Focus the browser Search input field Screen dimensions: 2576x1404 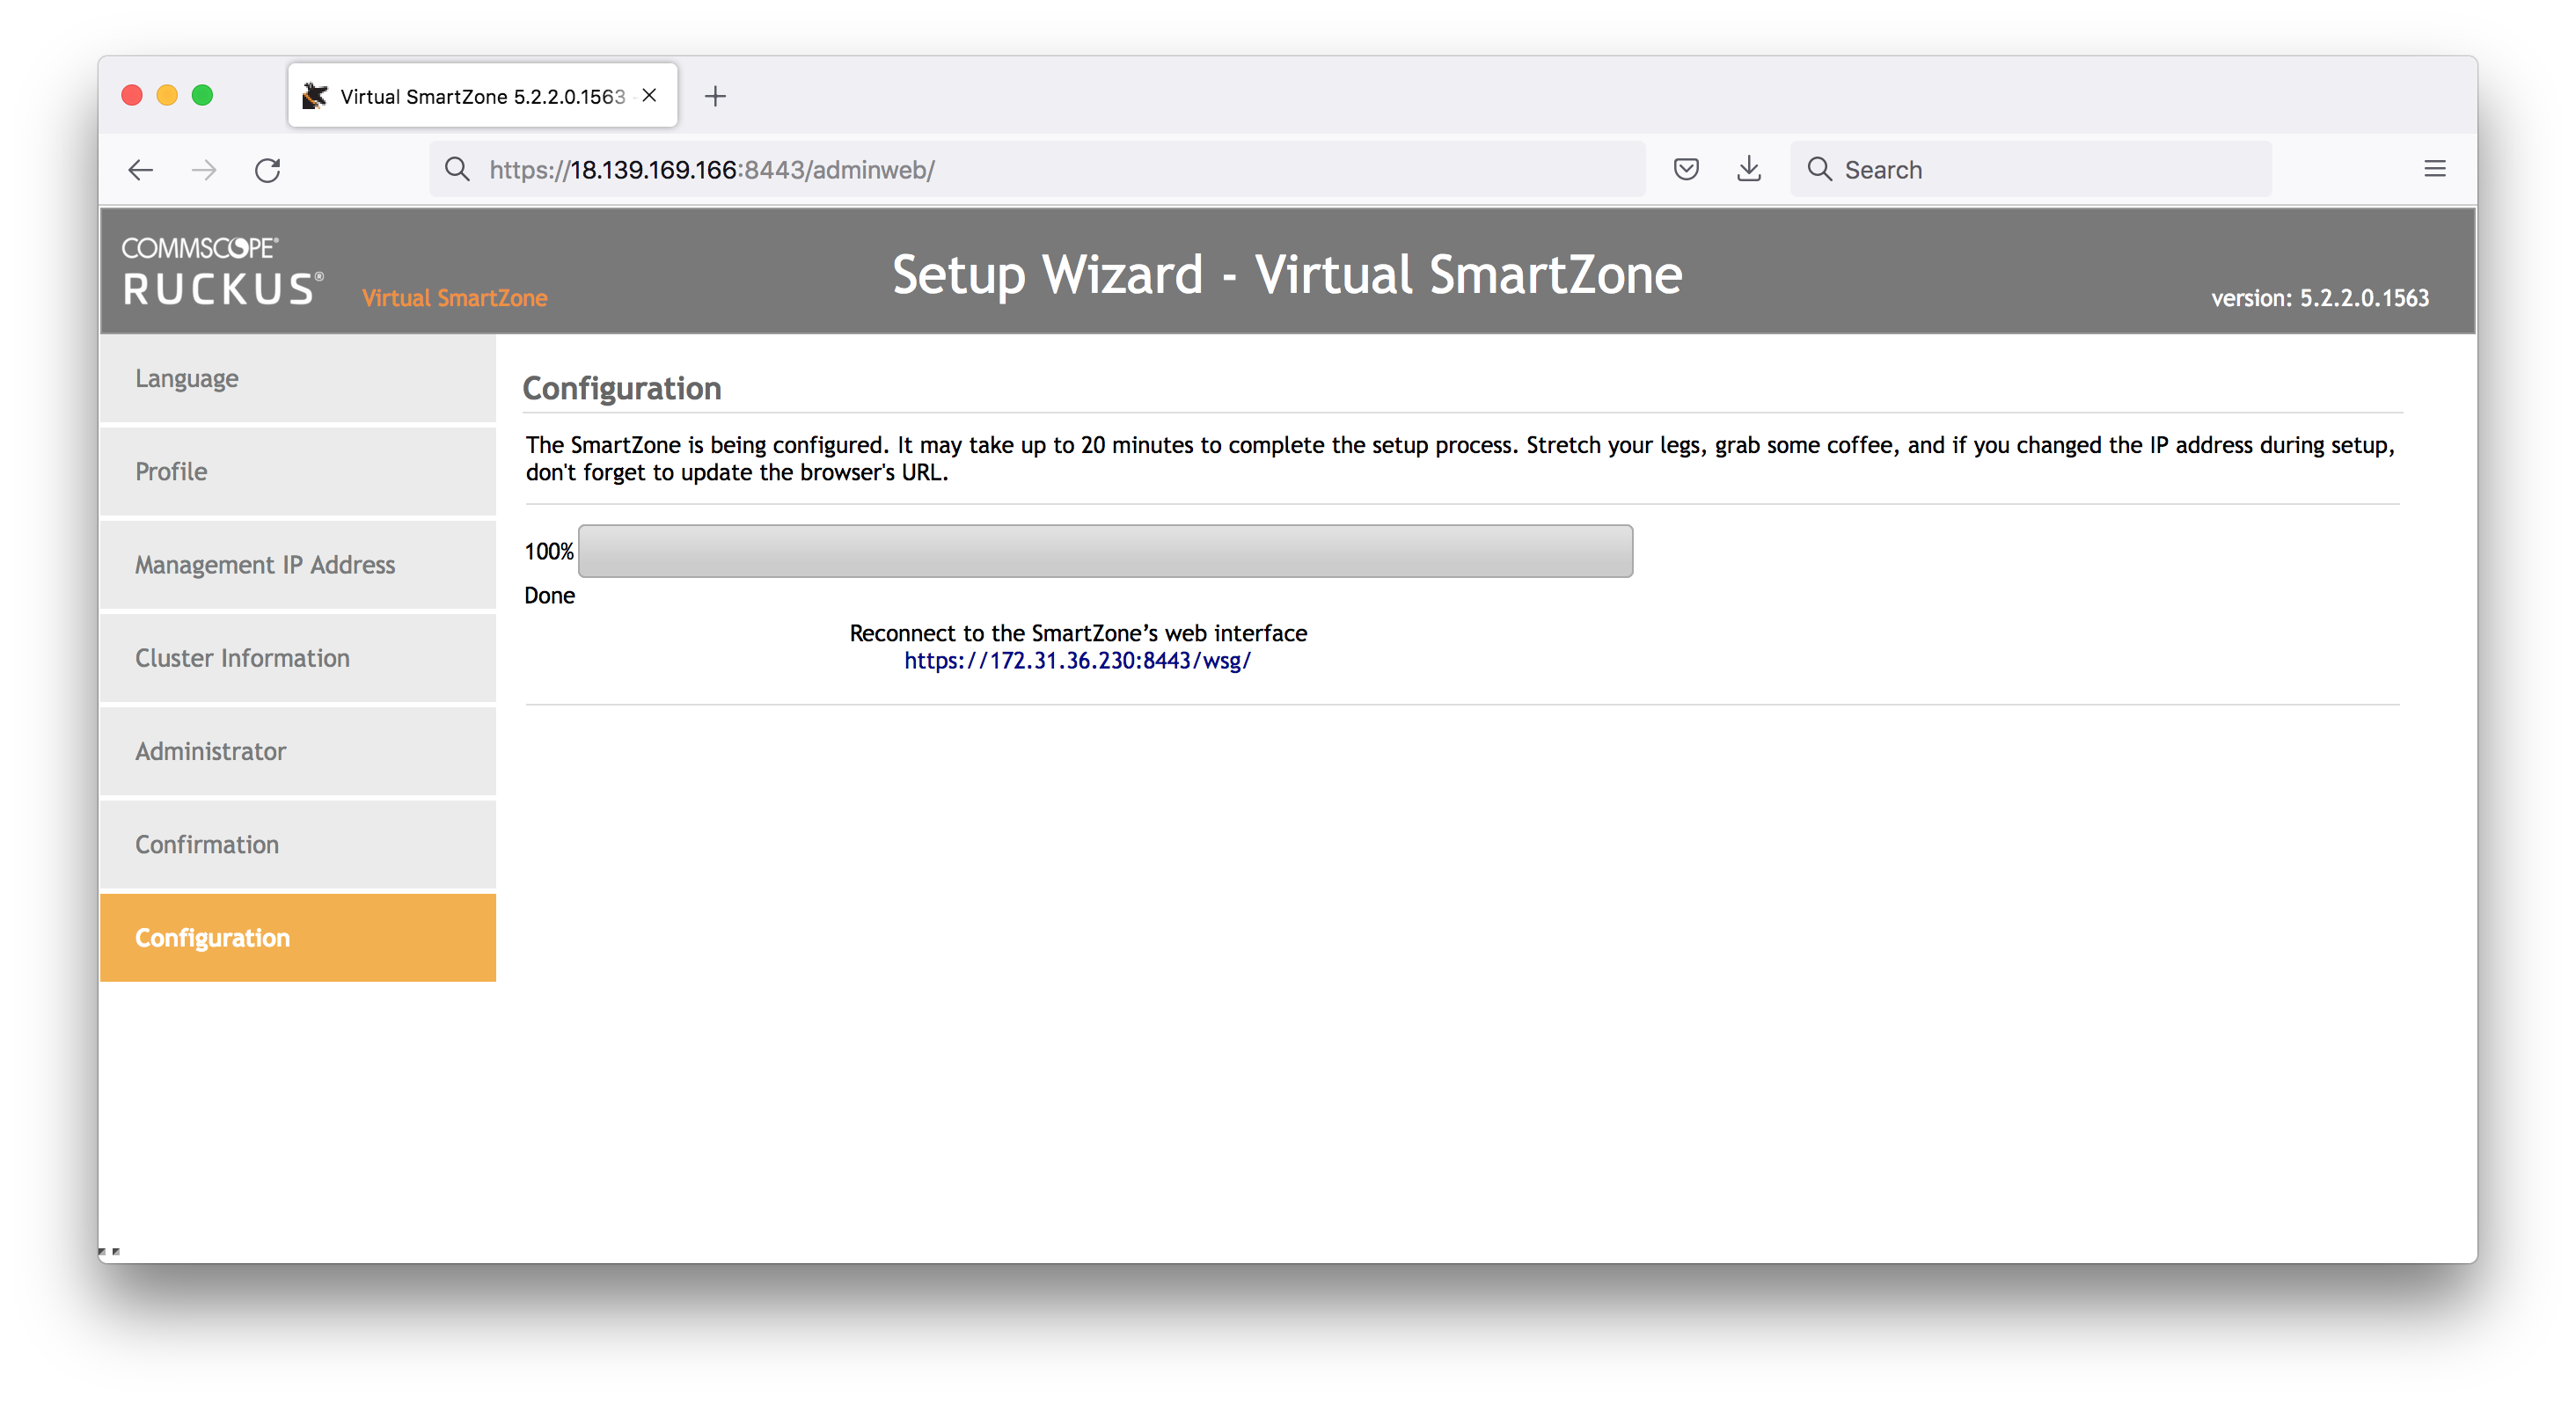[2030, 169]
